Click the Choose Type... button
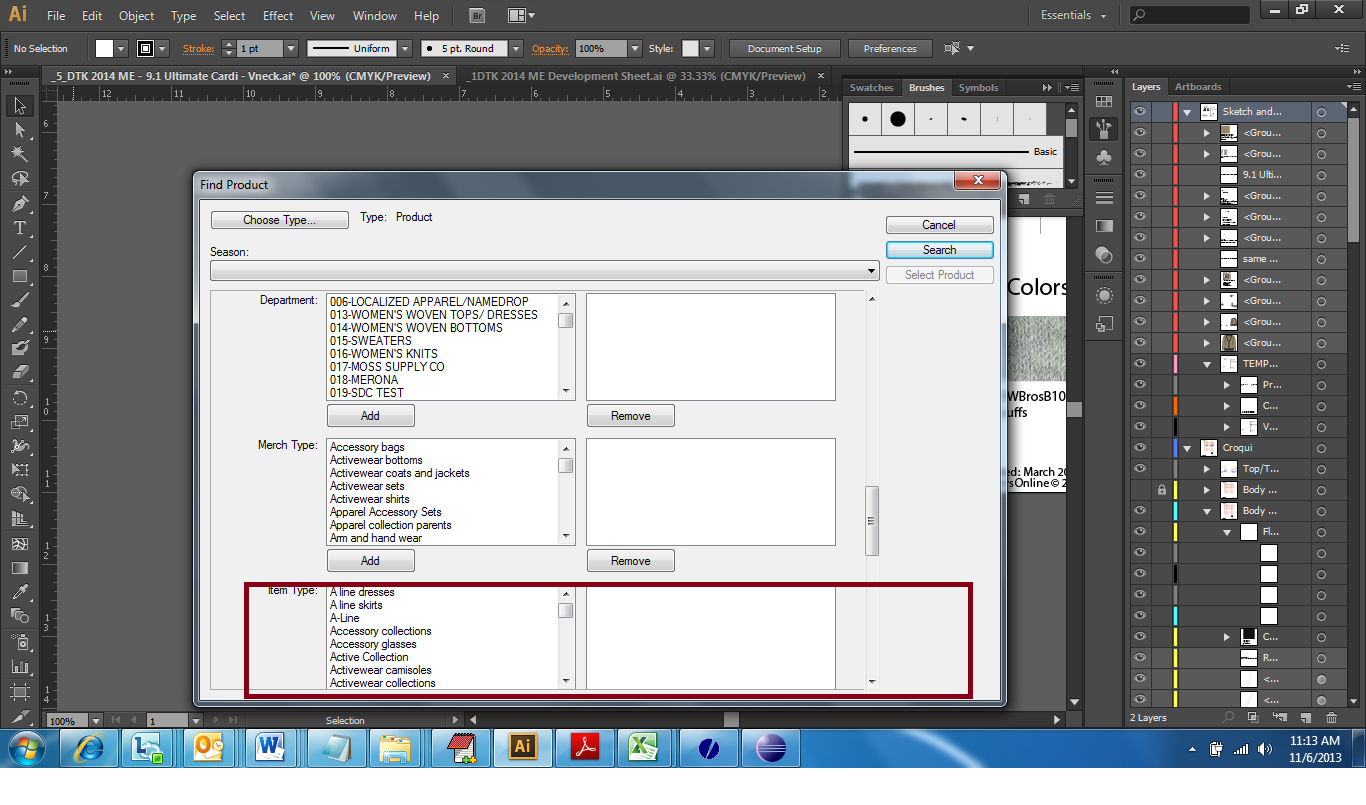Viewport: 1366px width, 805px height. (279, 220)
